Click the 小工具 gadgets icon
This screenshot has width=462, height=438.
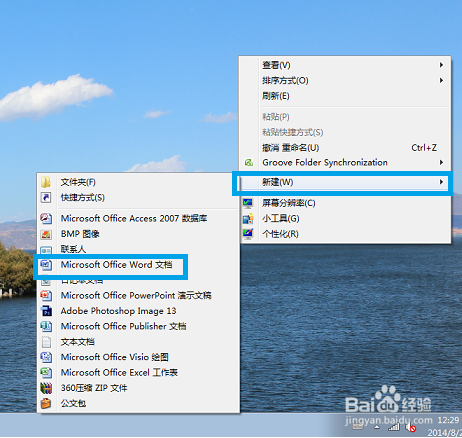(x=248, y=219)
